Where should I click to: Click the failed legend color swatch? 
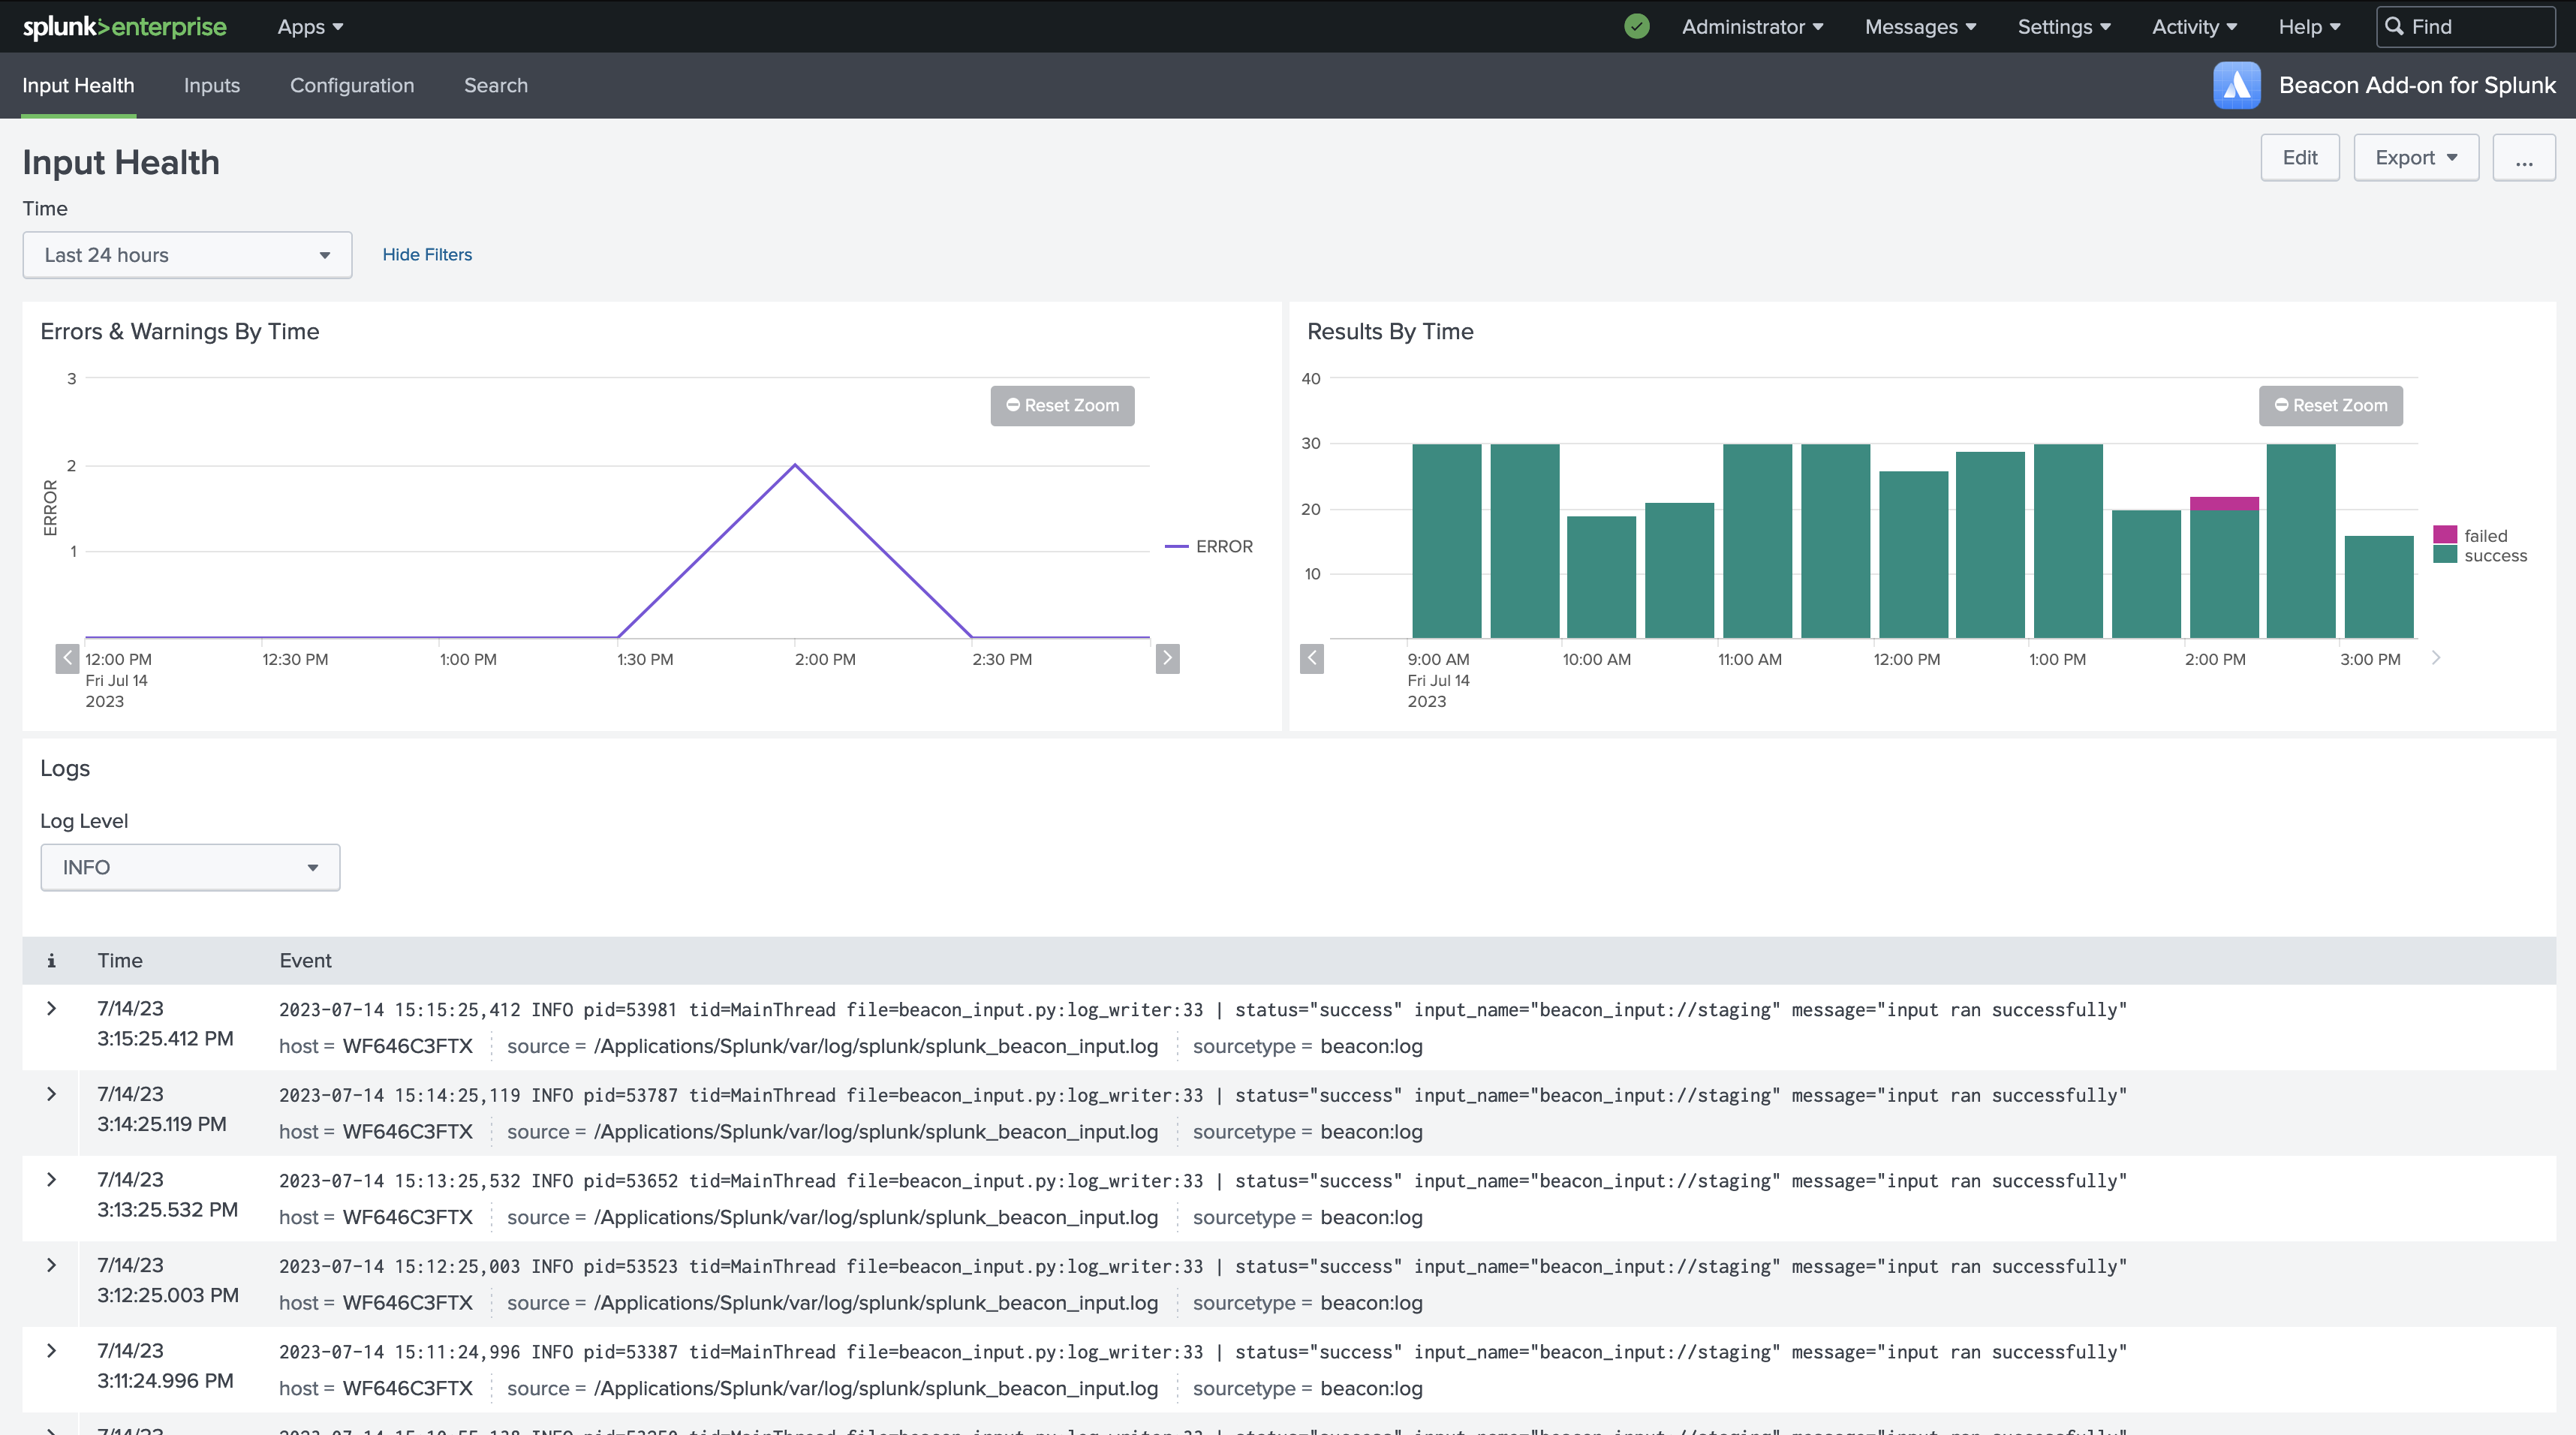coord(2445,535)
